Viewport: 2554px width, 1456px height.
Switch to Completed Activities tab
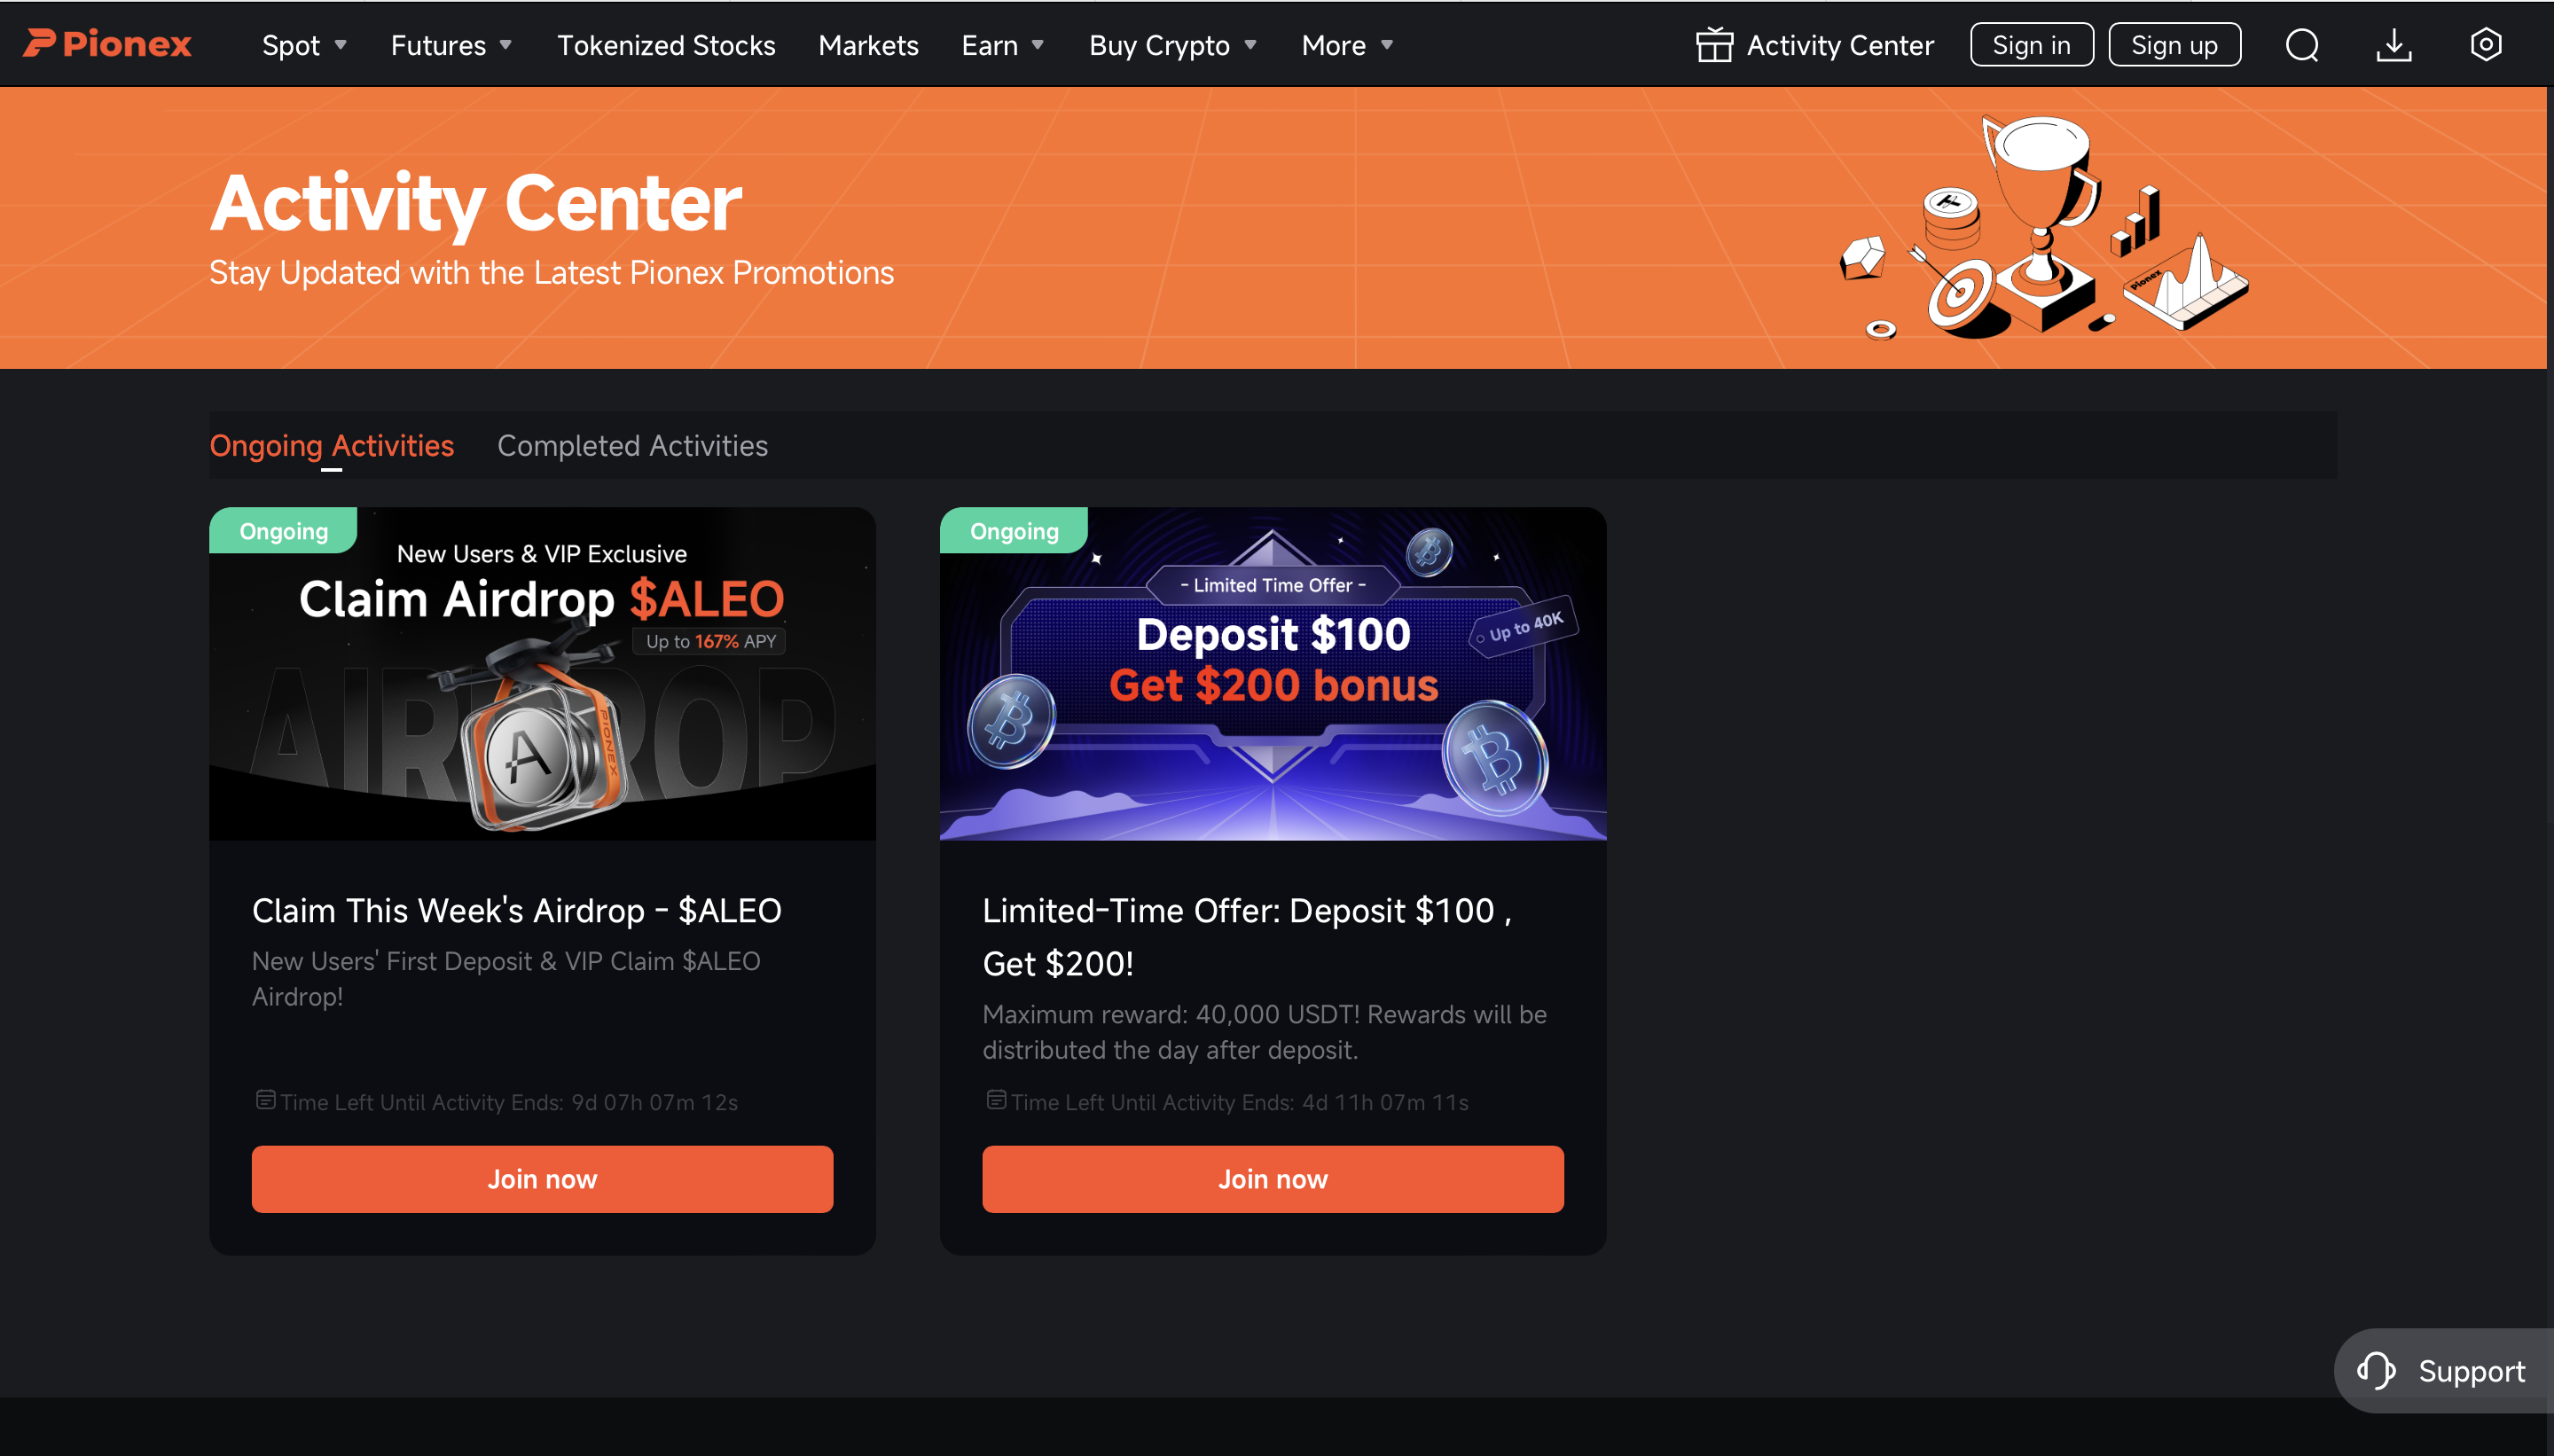633,445
